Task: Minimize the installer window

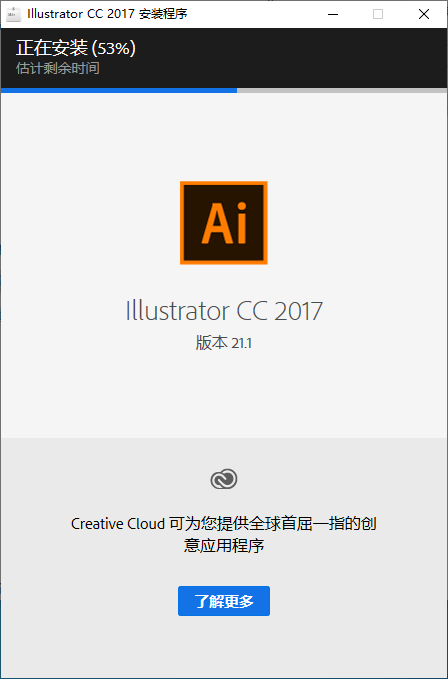Action: [333, 14]
